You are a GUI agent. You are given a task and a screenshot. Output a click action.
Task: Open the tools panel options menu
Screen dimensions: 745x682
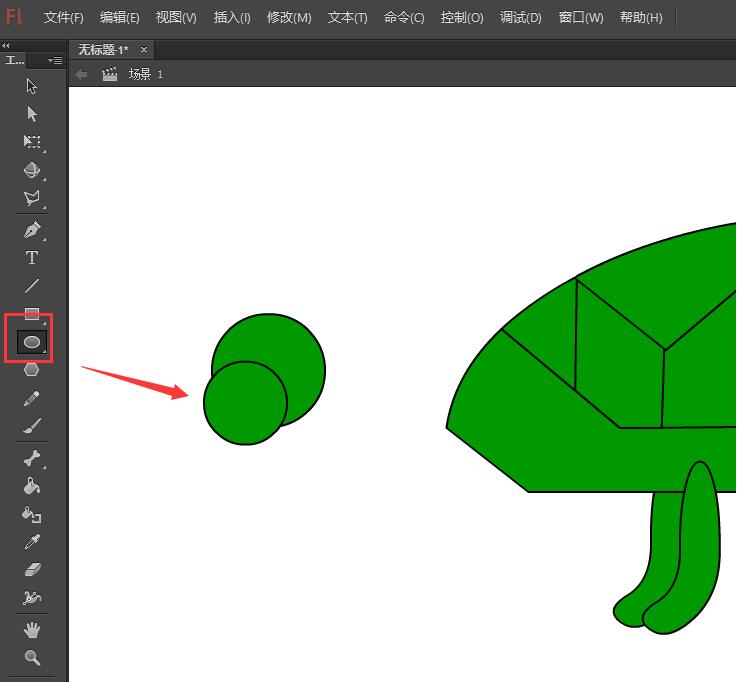click(x=55, y=61)
